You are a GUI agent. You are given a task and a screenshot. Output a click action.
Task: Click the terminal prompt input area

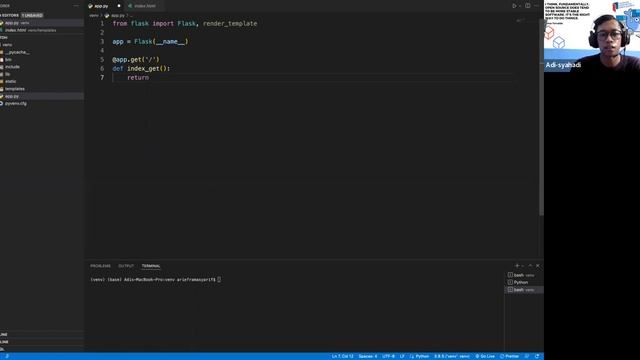pyautogui.click(x=219, y=280)
